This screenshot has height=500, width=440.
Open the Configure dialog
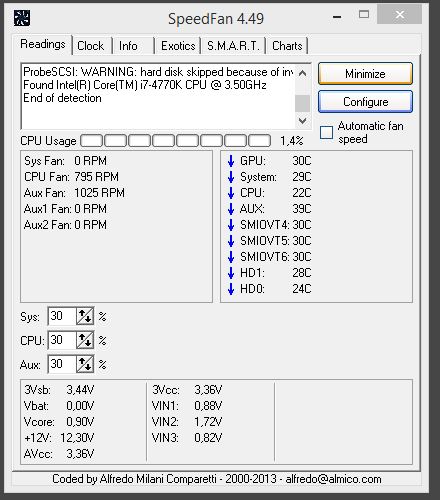(365, 102)
